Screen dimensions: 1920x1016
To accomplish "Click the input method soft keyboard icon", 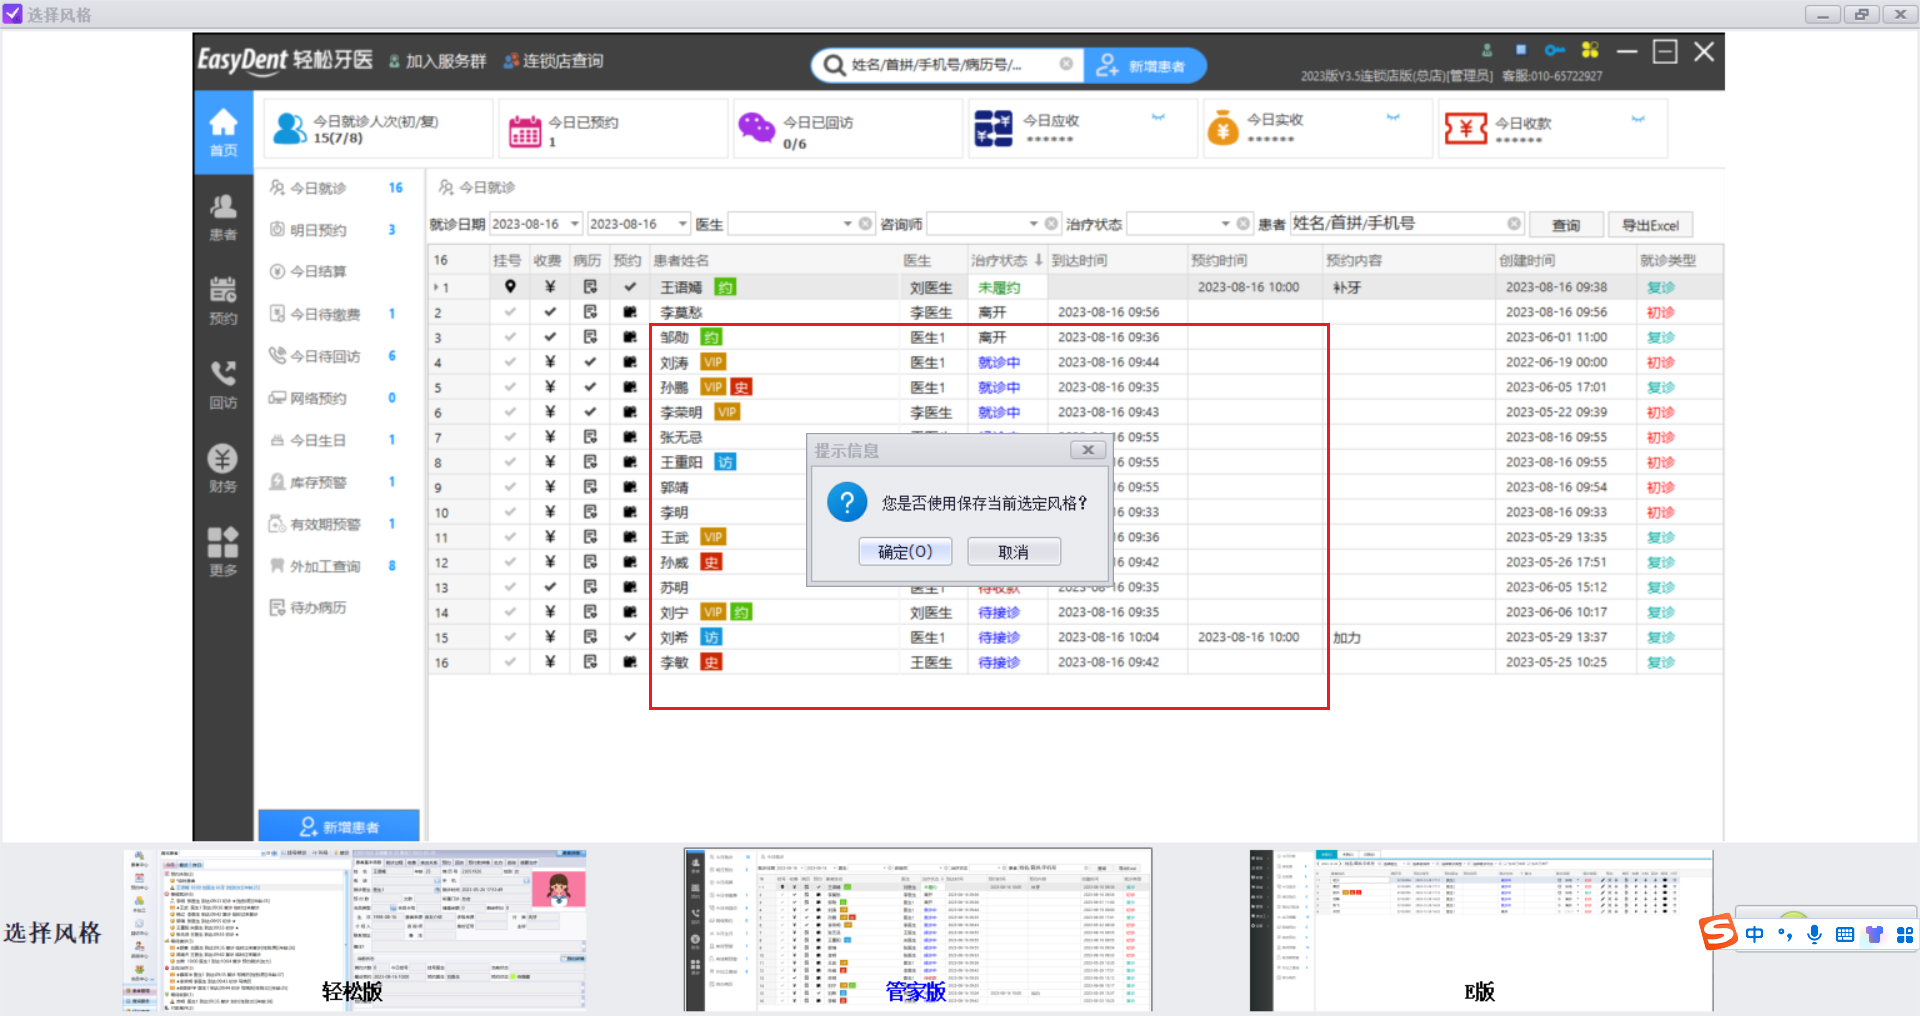I will [x=1845, y=934].
